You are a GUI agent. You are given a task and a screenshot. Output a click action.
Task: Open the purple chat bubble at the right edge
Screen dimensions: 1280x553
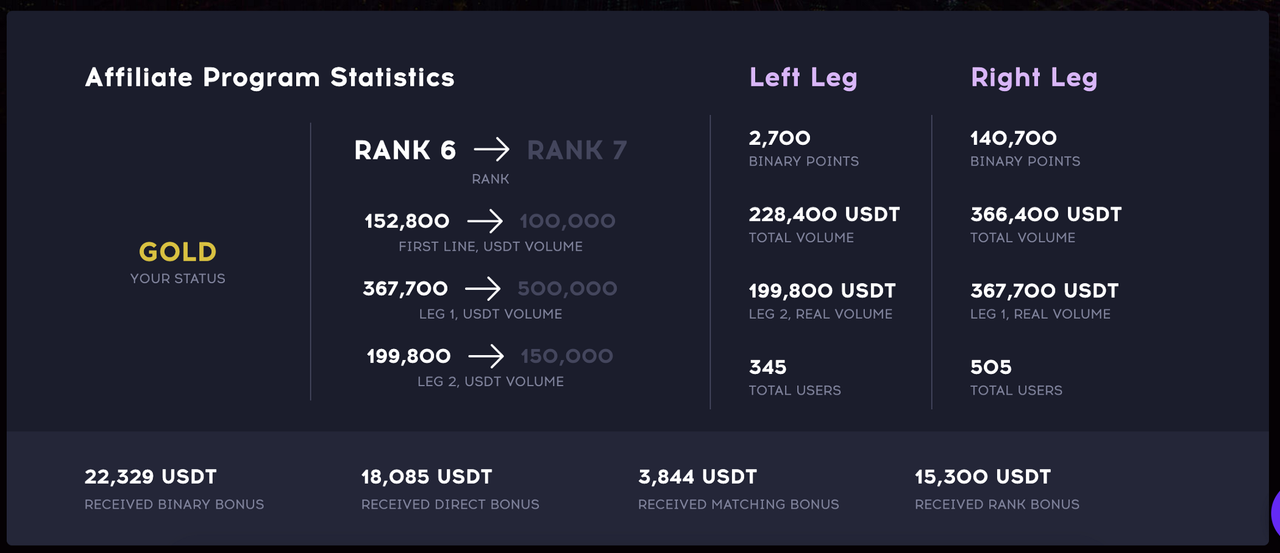point(1274,513)
